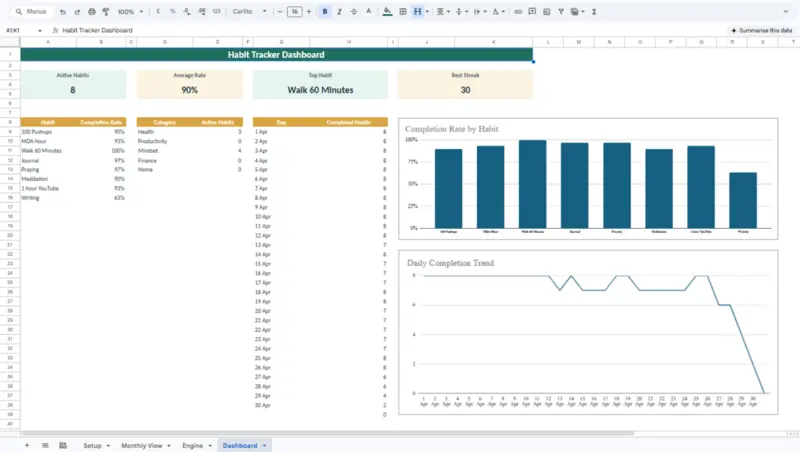This screenshot has width=800, height=452.
Task: Open the text colour picker
Action: (368, 12)
